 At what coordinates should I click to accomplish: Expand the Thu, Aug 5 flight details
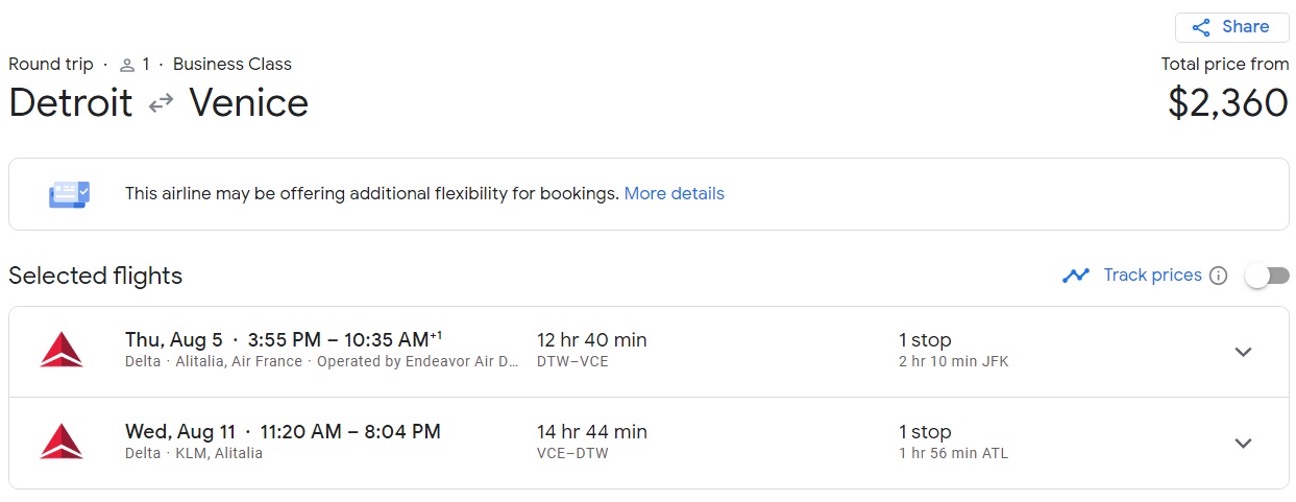[1243, 352]
